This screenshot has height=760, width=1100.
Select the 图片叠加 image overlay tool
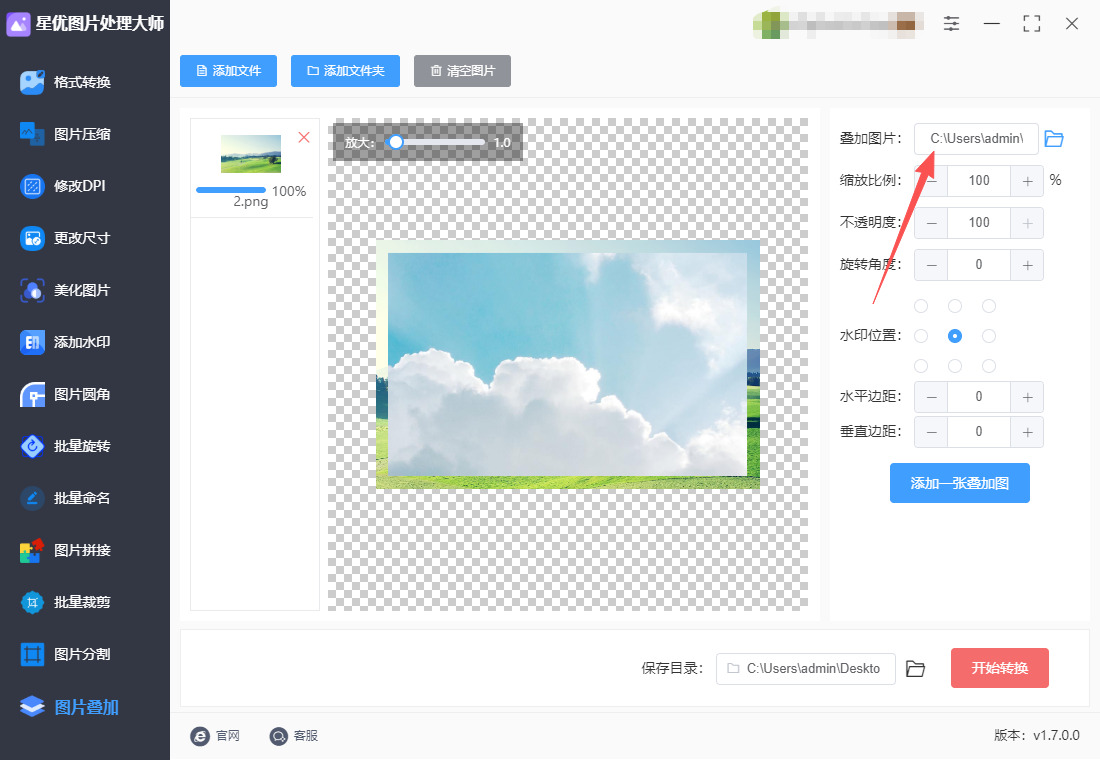[70, 707]
